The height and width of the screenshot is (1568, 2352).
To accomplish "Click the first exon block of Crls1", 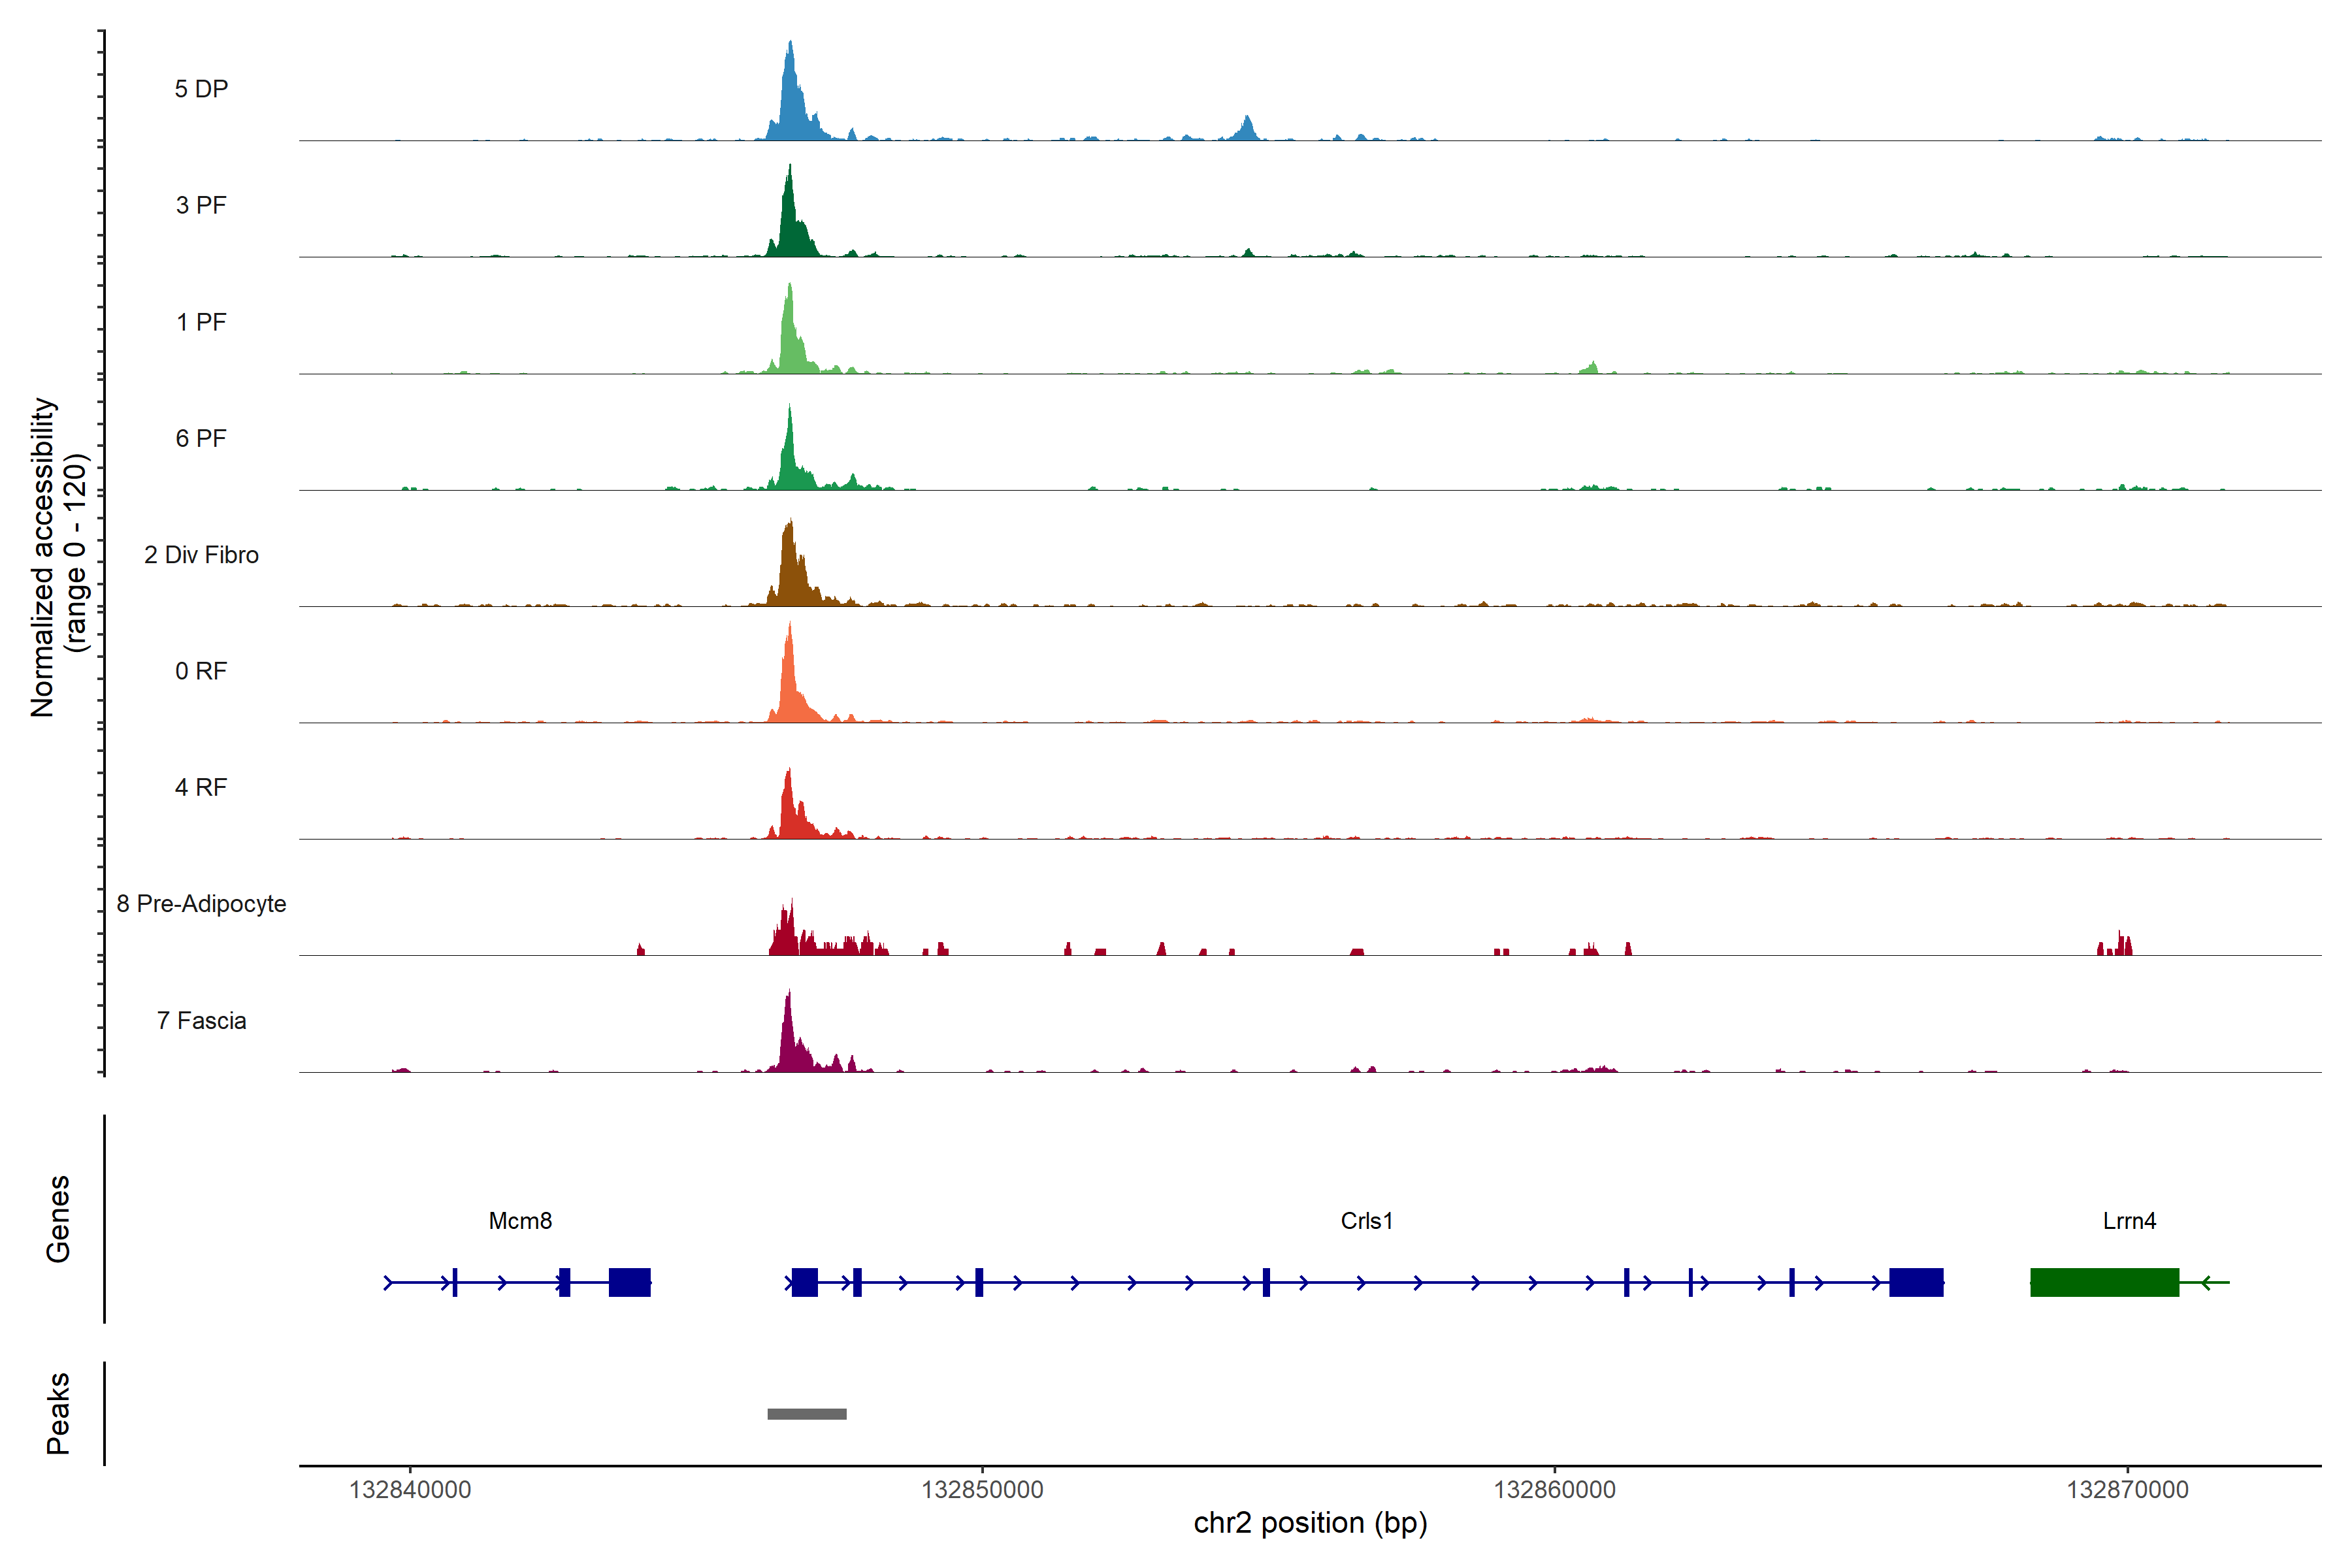I will tap(804, 1281).
